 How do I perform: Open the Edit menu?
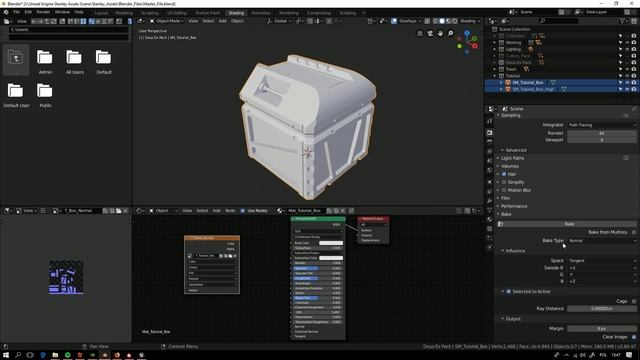click(28, 12)
